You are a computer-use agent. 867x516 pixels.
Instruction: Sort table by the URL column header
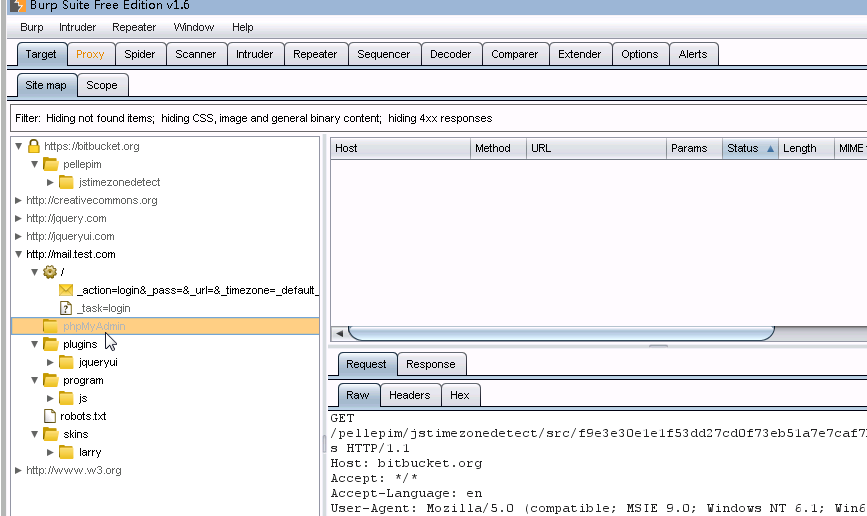click(x=596, y=148)
